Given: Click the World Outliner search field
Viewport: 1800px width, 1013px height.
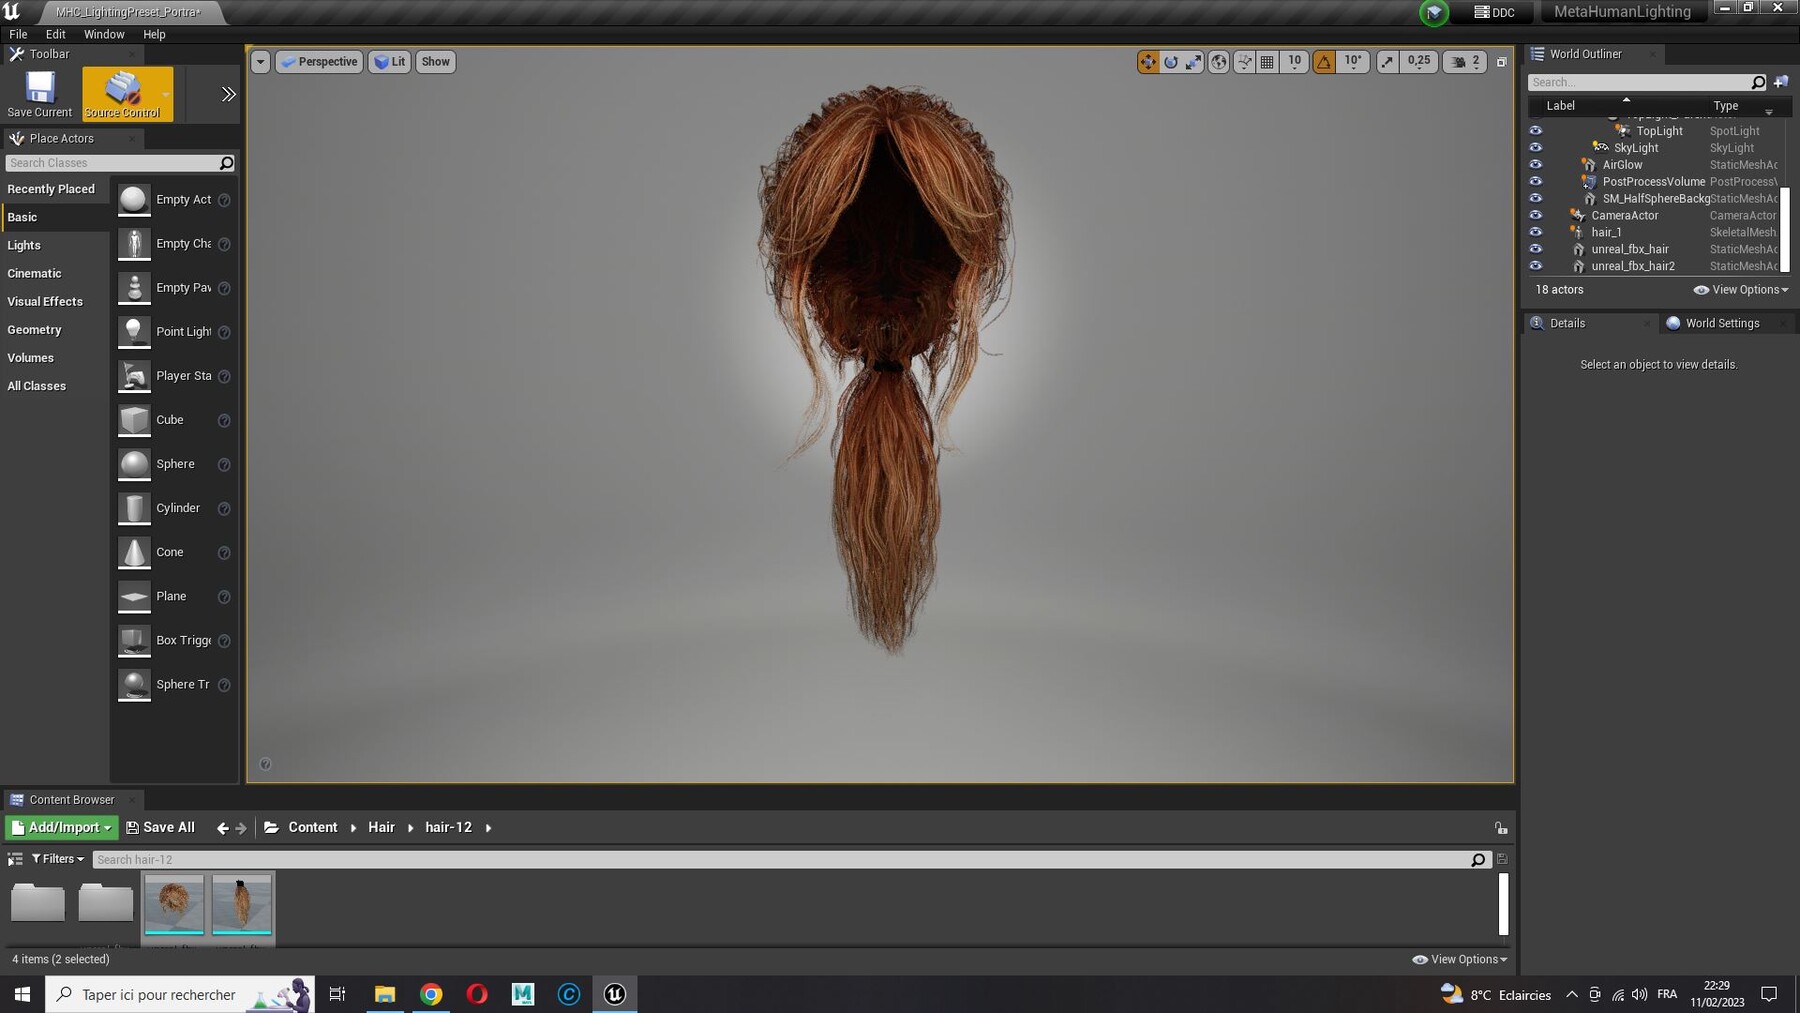Looking at the screenshot, I should pos(1640,82).
